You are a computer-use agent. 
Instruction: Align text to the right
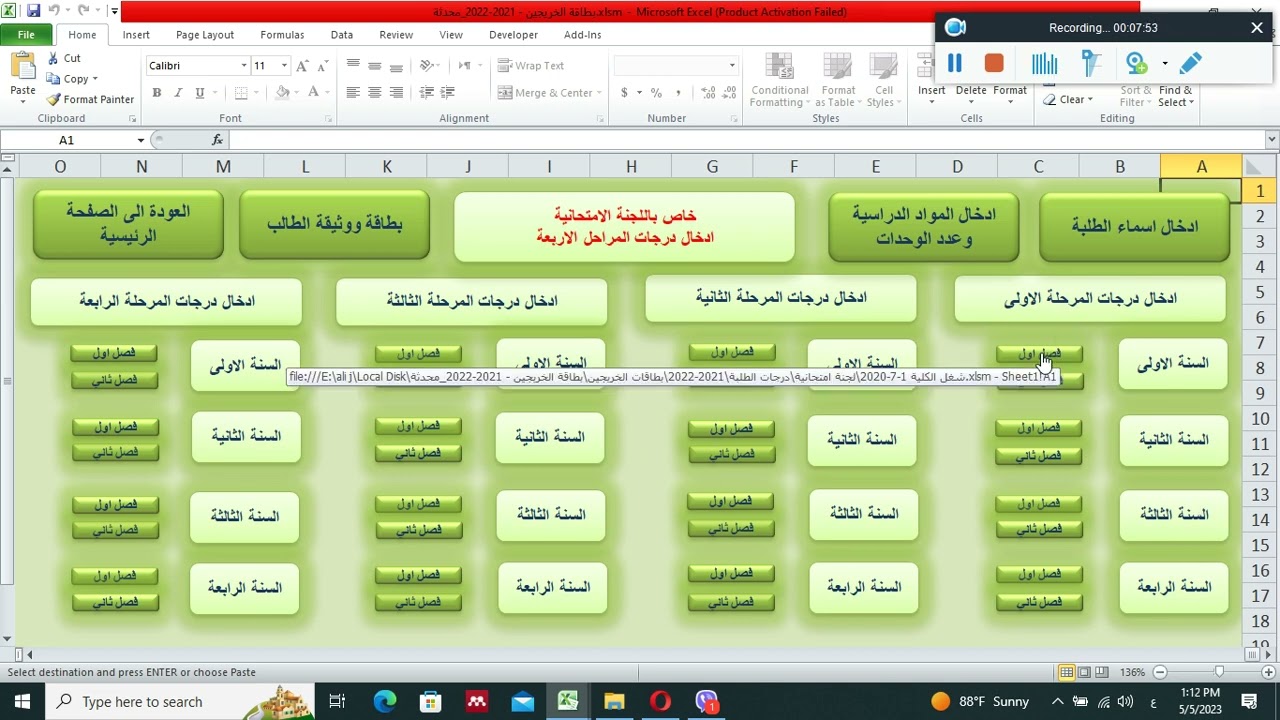(x=397, y=92)
